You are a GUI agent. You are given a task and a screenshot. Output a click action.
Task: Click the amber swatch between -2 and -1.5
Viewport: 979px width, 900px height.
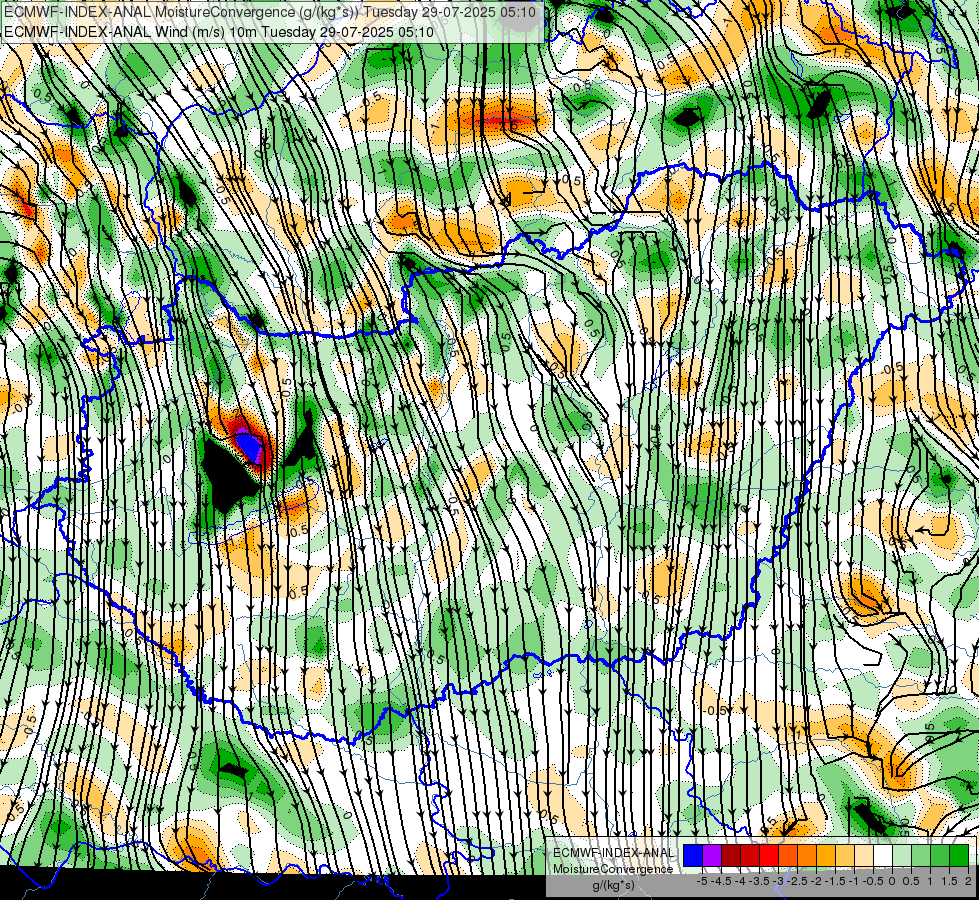[x=826, y=856]
